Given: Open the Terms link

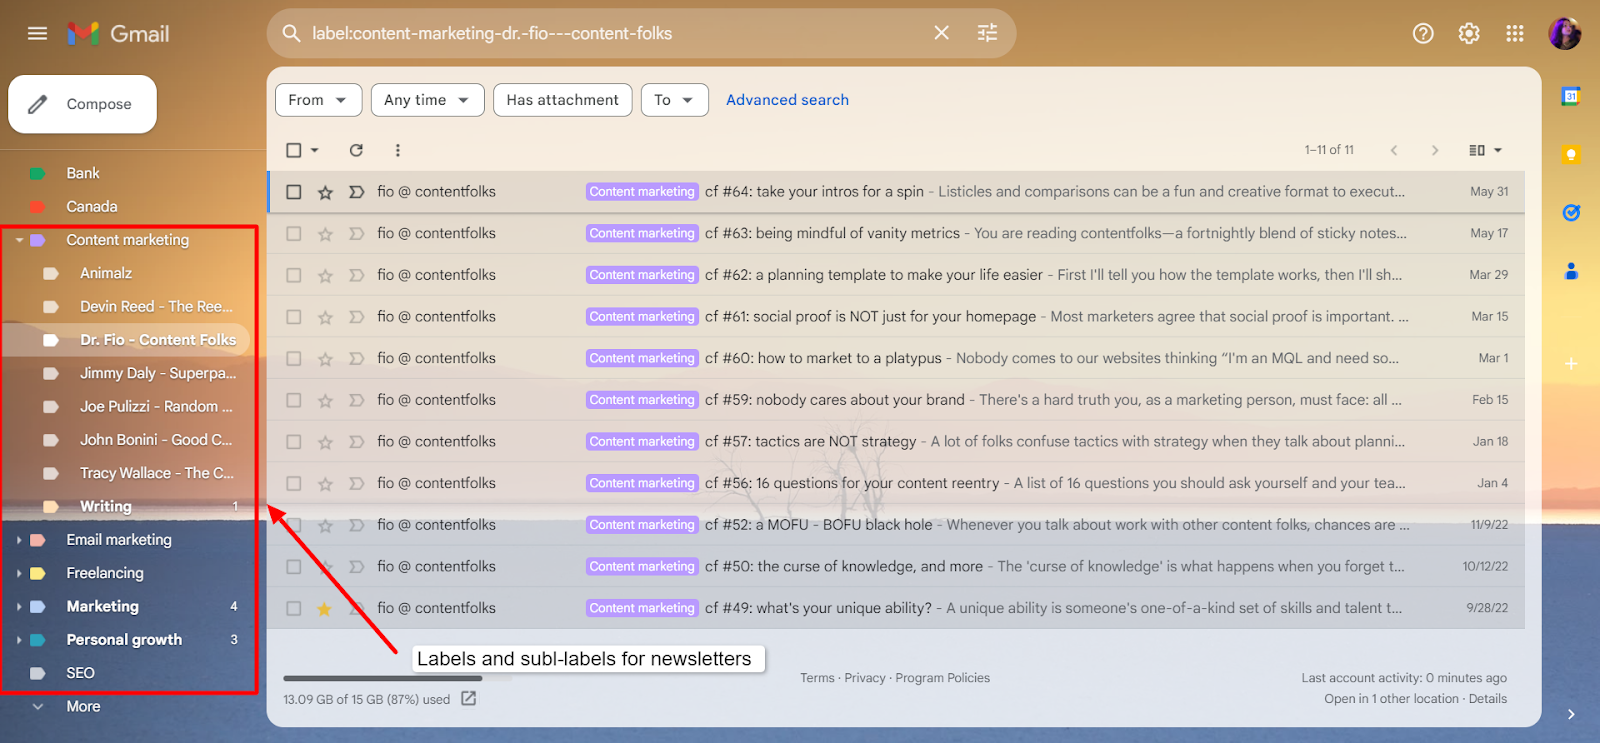Looking at the screenshot, I should tap(817, 678).
